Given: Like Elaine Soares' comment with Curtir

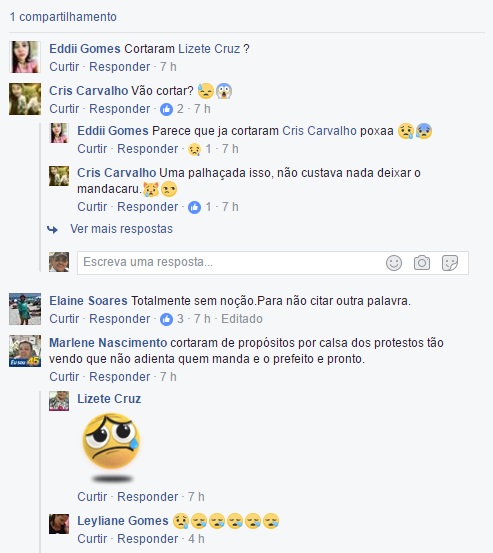Looking at the screenshot, I should [64, 319].
